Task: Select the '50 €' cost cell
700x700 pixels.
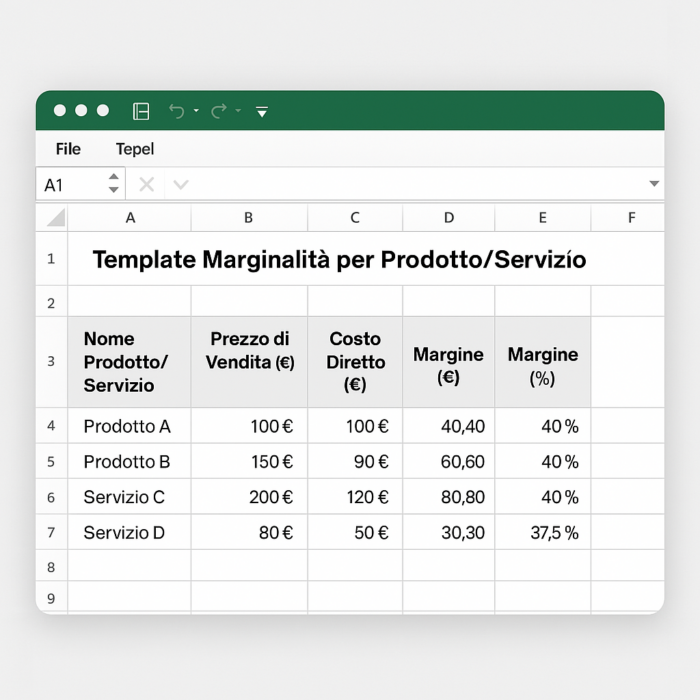Action: 355,532
